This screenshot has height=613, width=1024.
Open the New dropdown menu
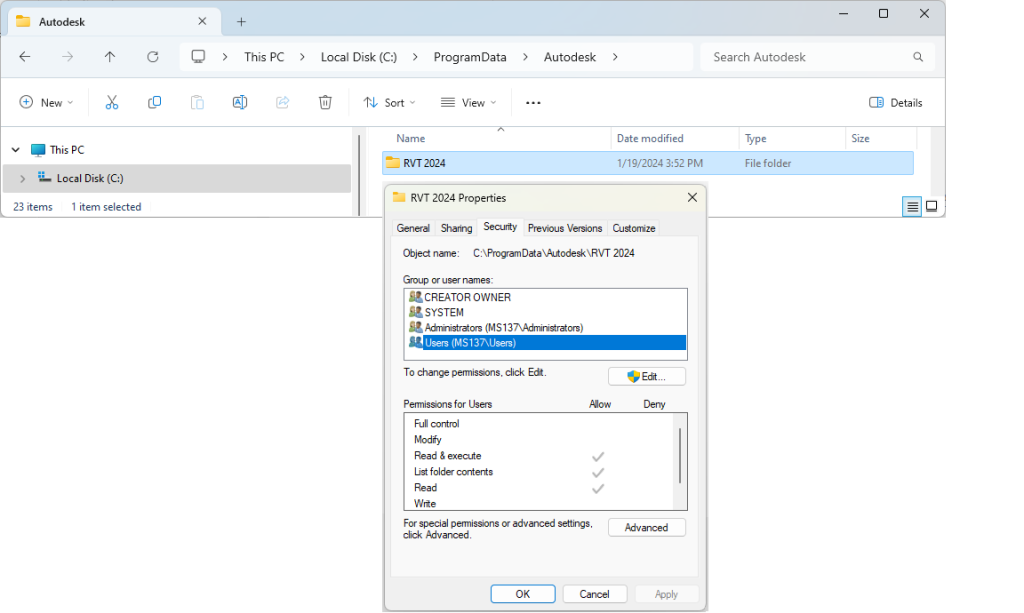click(x=46, y=102)
